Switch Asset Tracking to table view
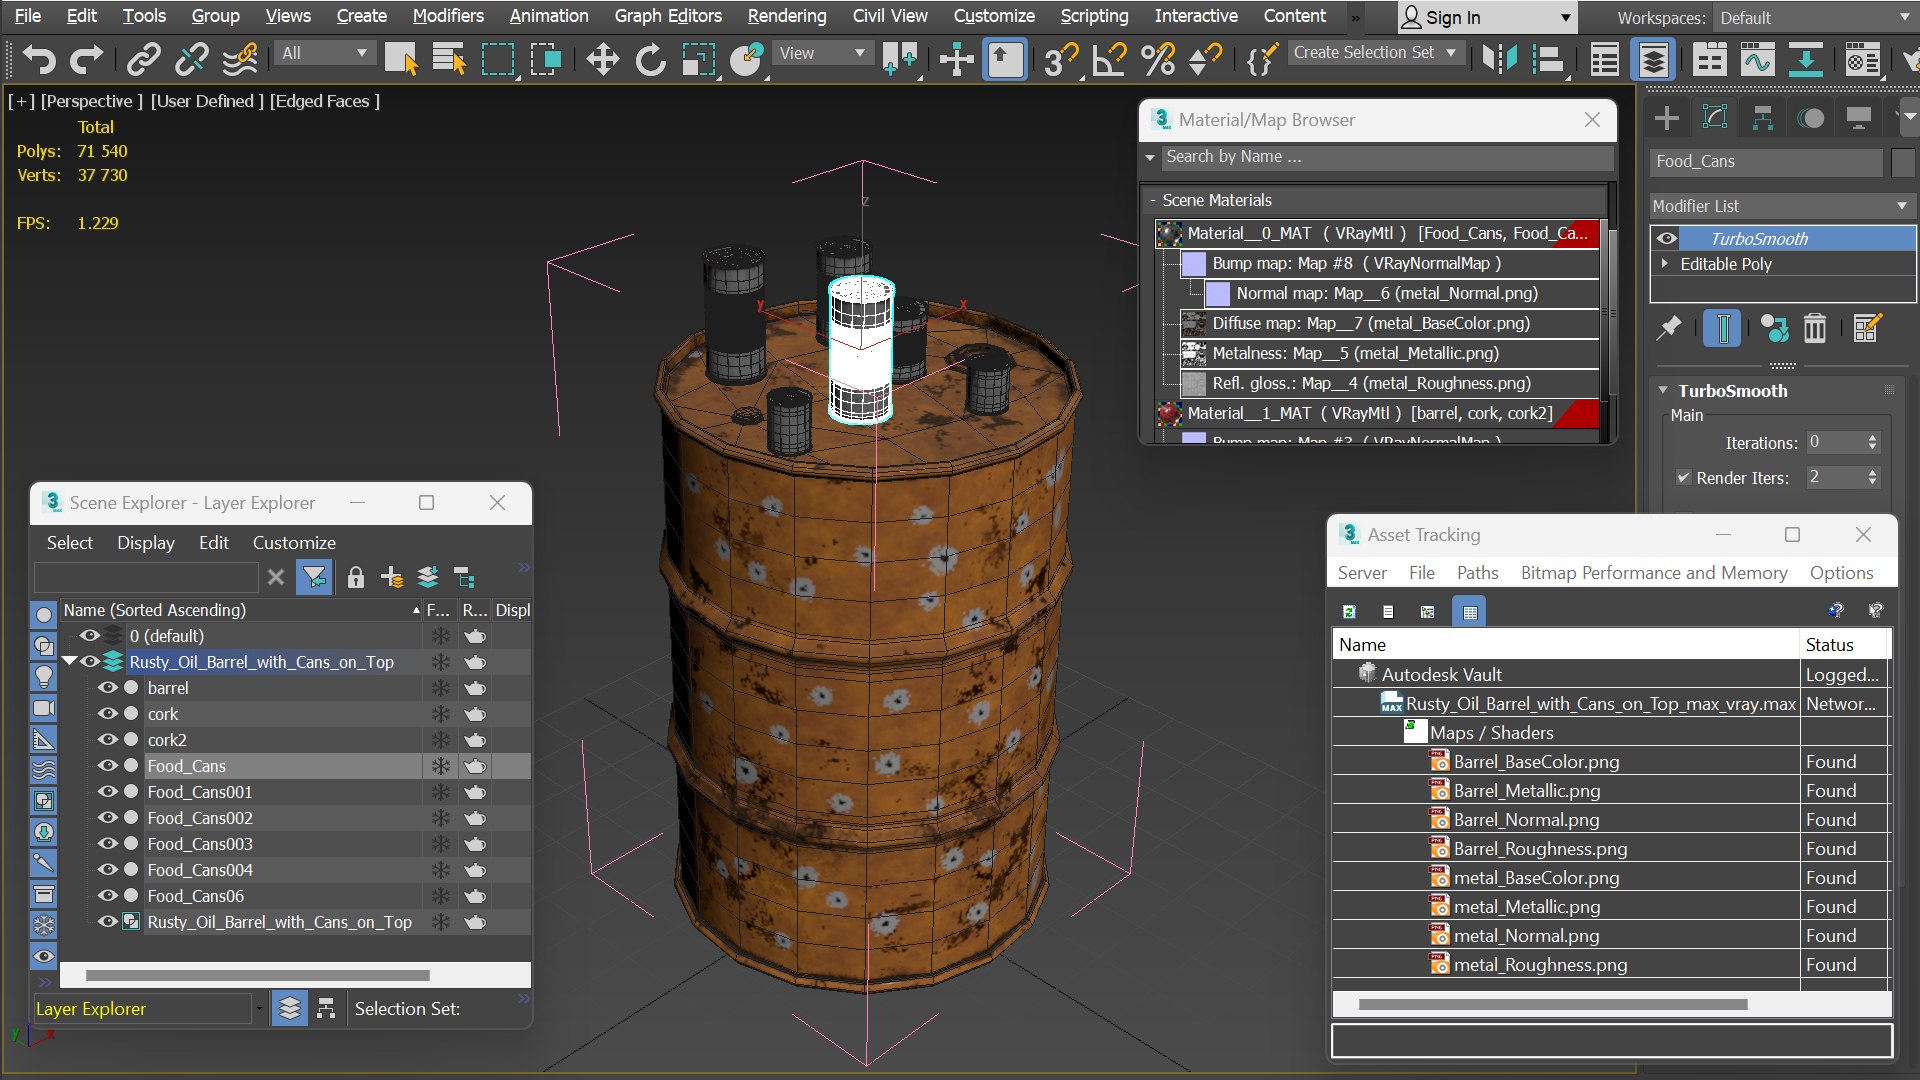 [1469, 611]
